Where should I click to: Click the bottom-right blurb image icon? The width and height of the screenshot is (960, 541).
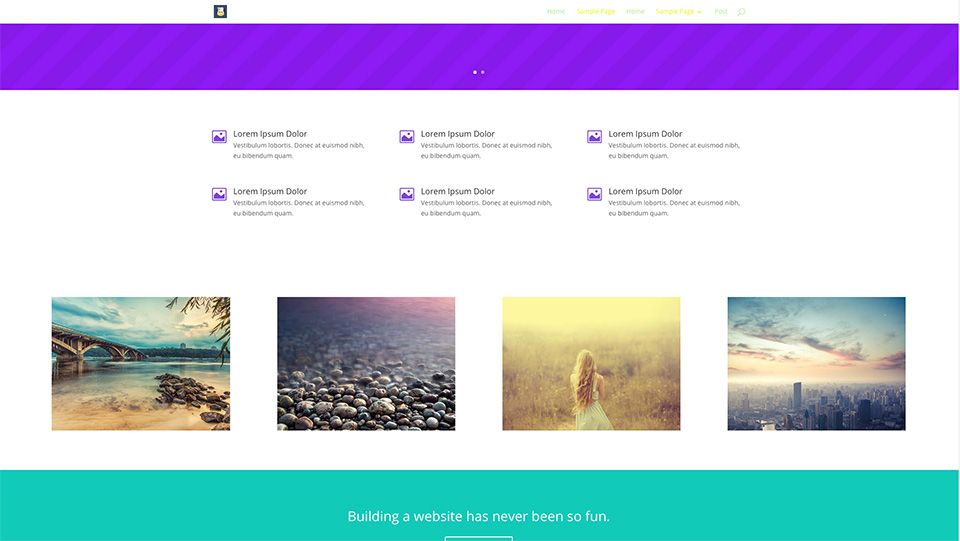(594, 194)
